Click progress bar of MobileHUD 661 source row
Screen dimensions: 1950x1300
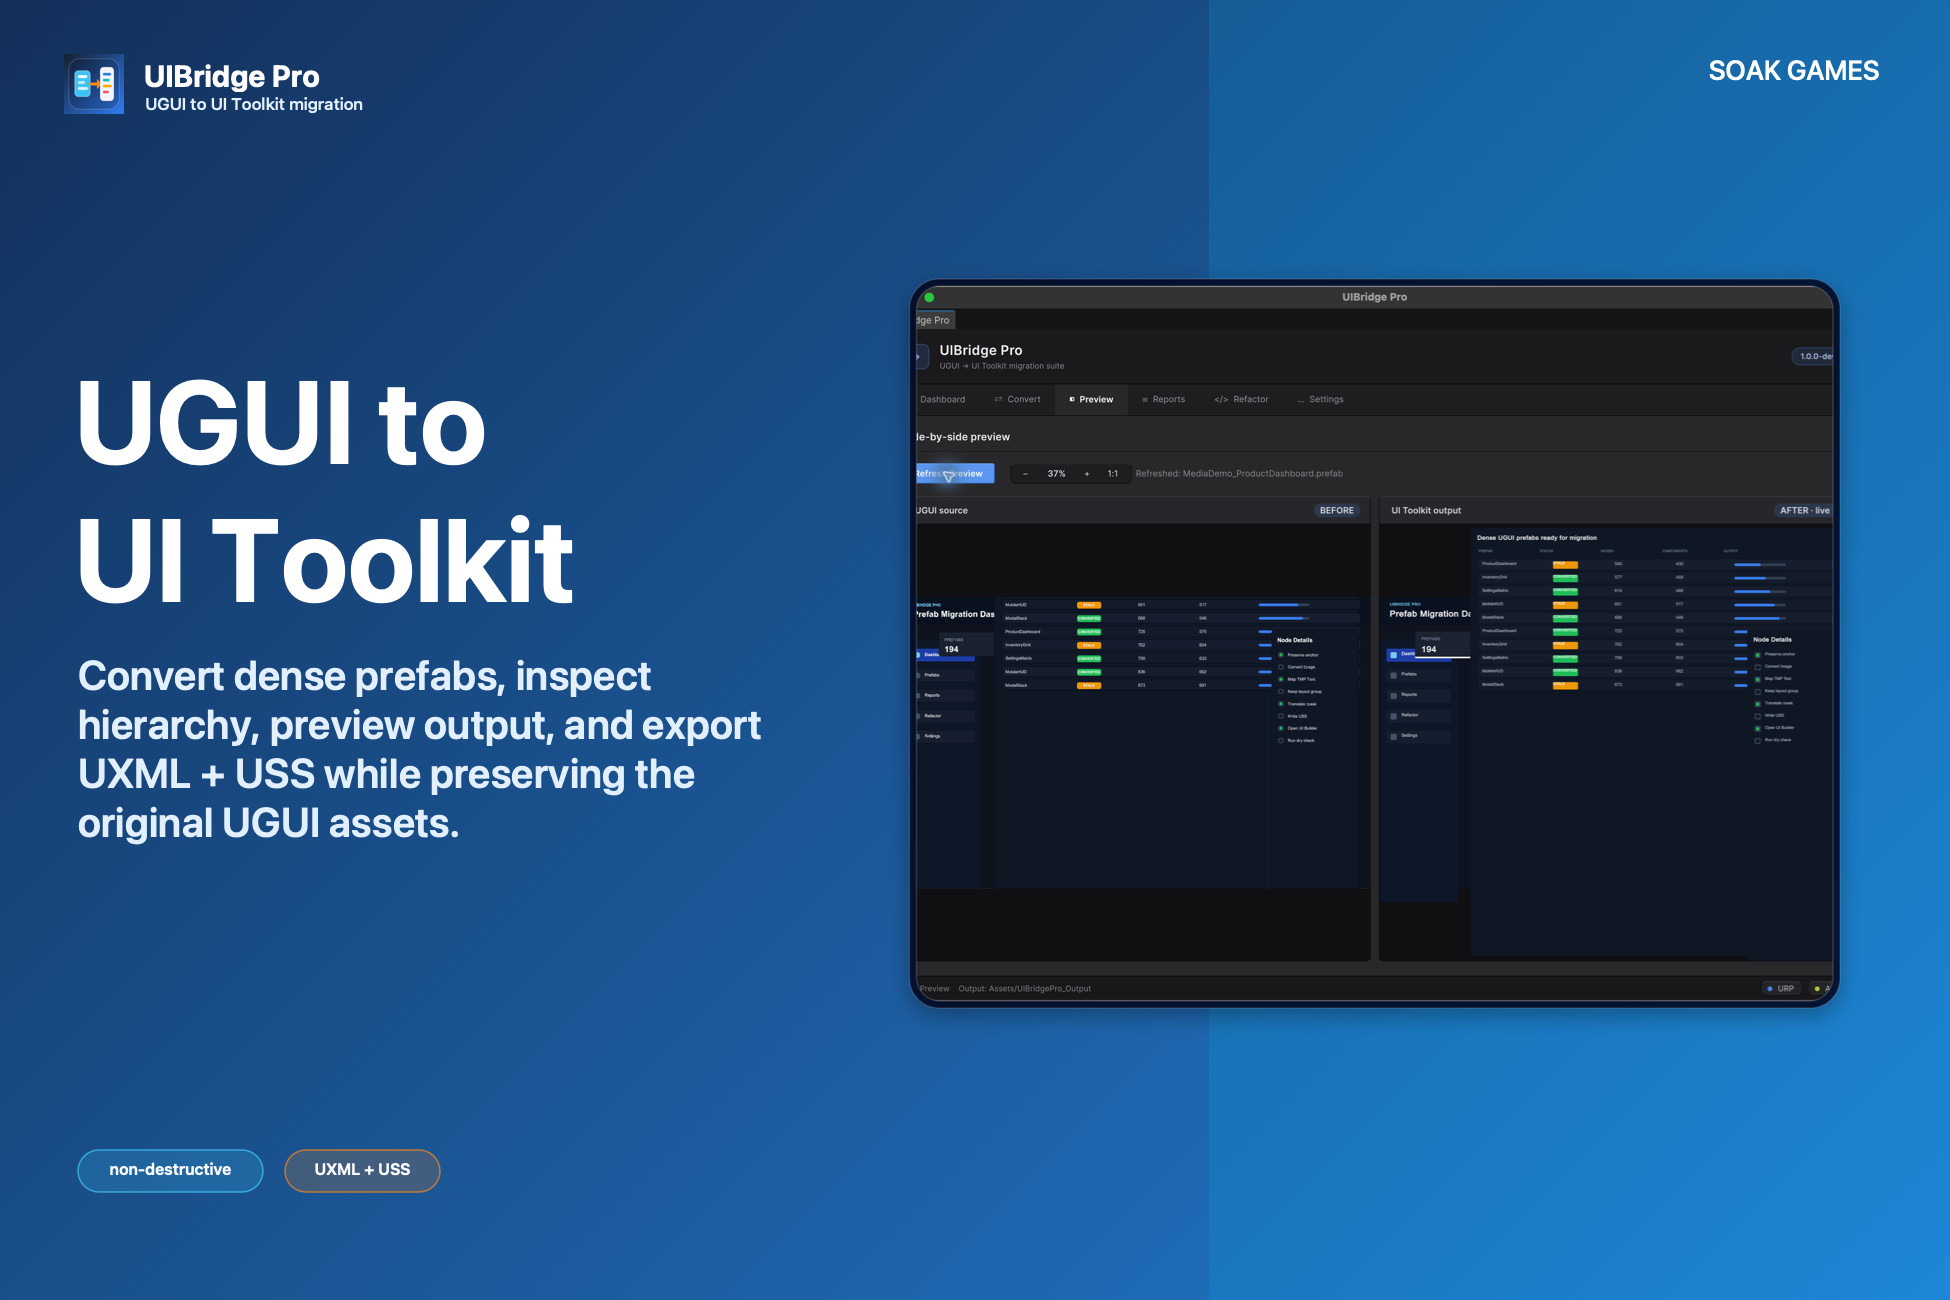pos(1284,605)
